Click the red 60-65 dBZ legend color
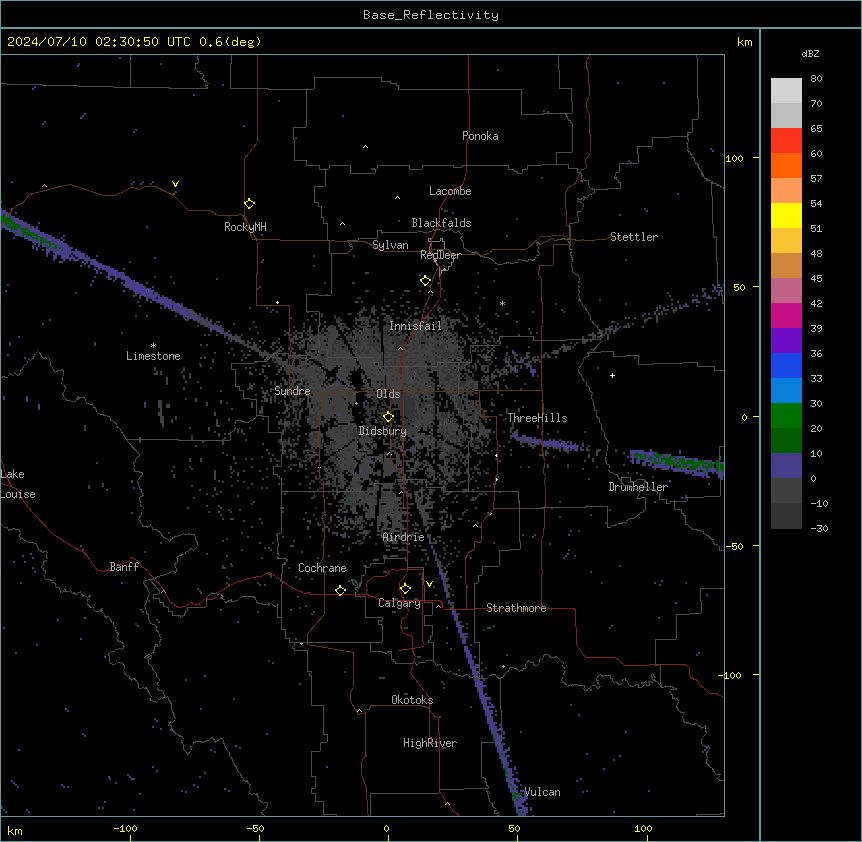This screenshot has height=842, width=862. (x=786, y=141)
